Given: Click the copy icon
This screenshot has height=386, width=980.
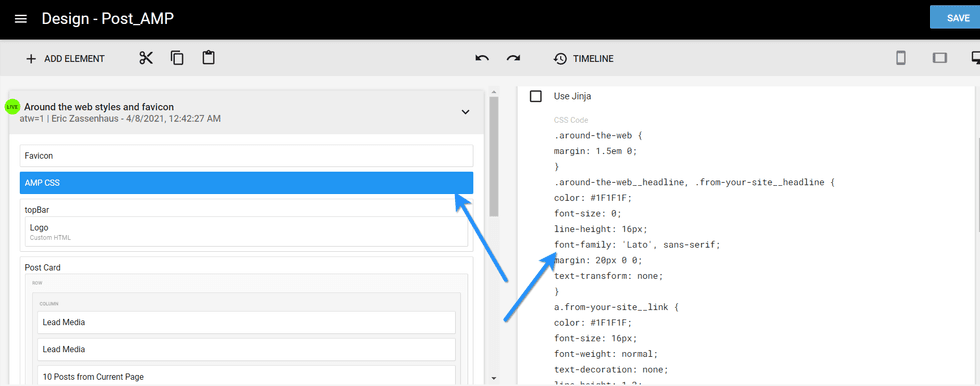Looking at the screenshot, I should [x=177, y=58].
